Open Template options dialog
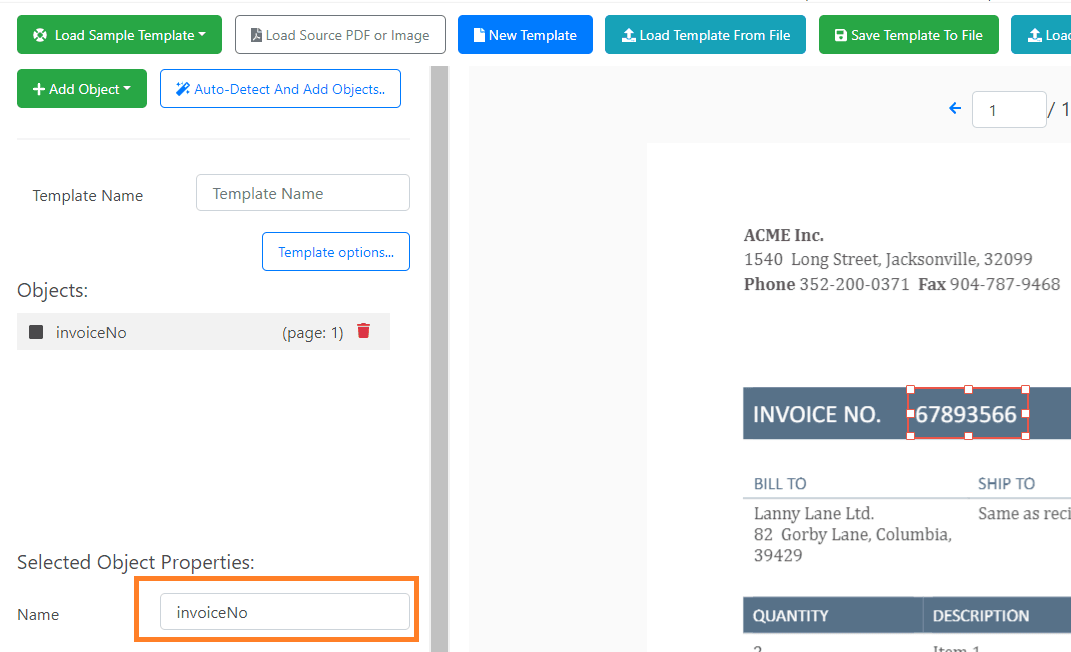Screen dimensions: 1071x652 point(335,251)
